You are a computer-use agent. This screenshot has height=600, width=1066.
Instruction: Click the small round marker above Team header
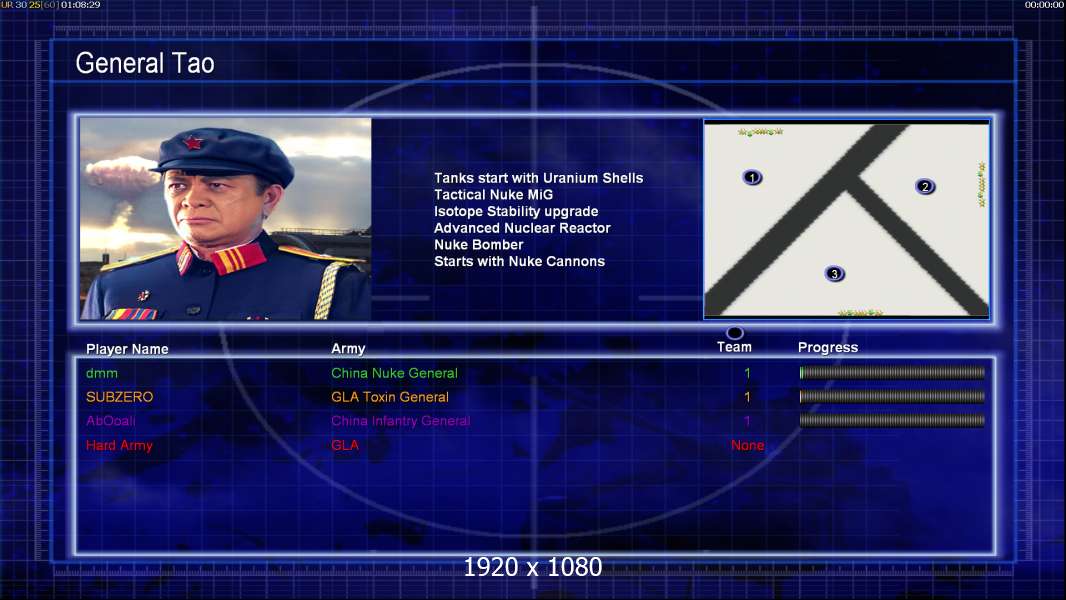click(735, 332)
